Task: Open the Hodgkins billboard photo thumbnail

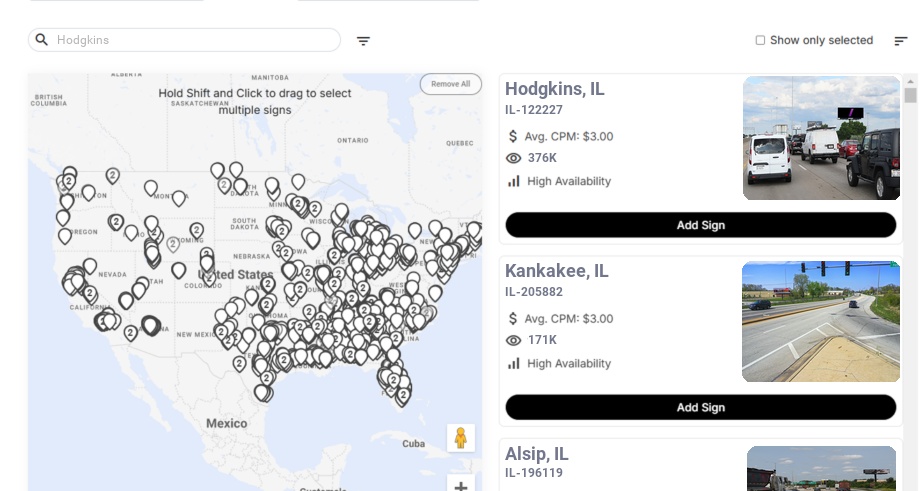Action: click(821, 139)
